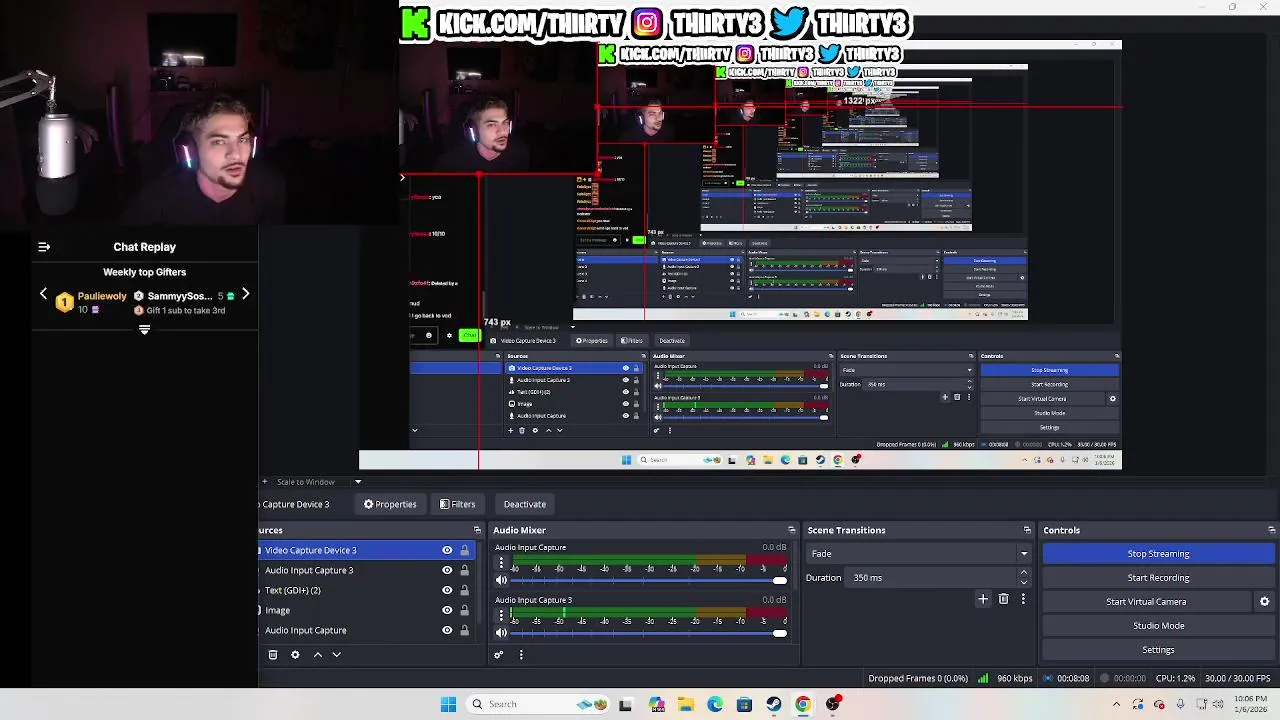The width and height of the screenshot is (1280, 720).
Task: Hide the Image source
Action: point(447,610)
